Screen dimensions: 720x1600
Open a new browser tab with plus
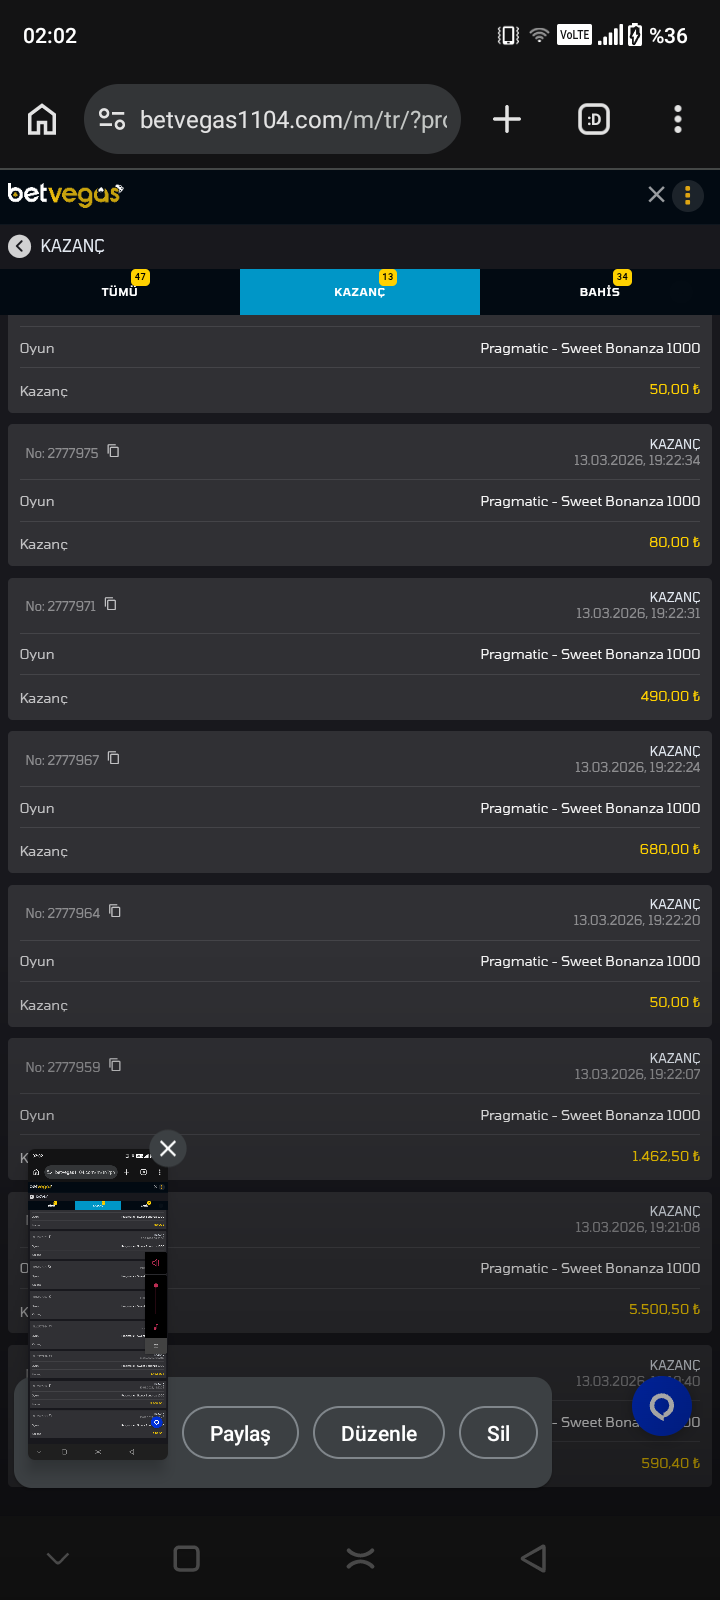507,120
